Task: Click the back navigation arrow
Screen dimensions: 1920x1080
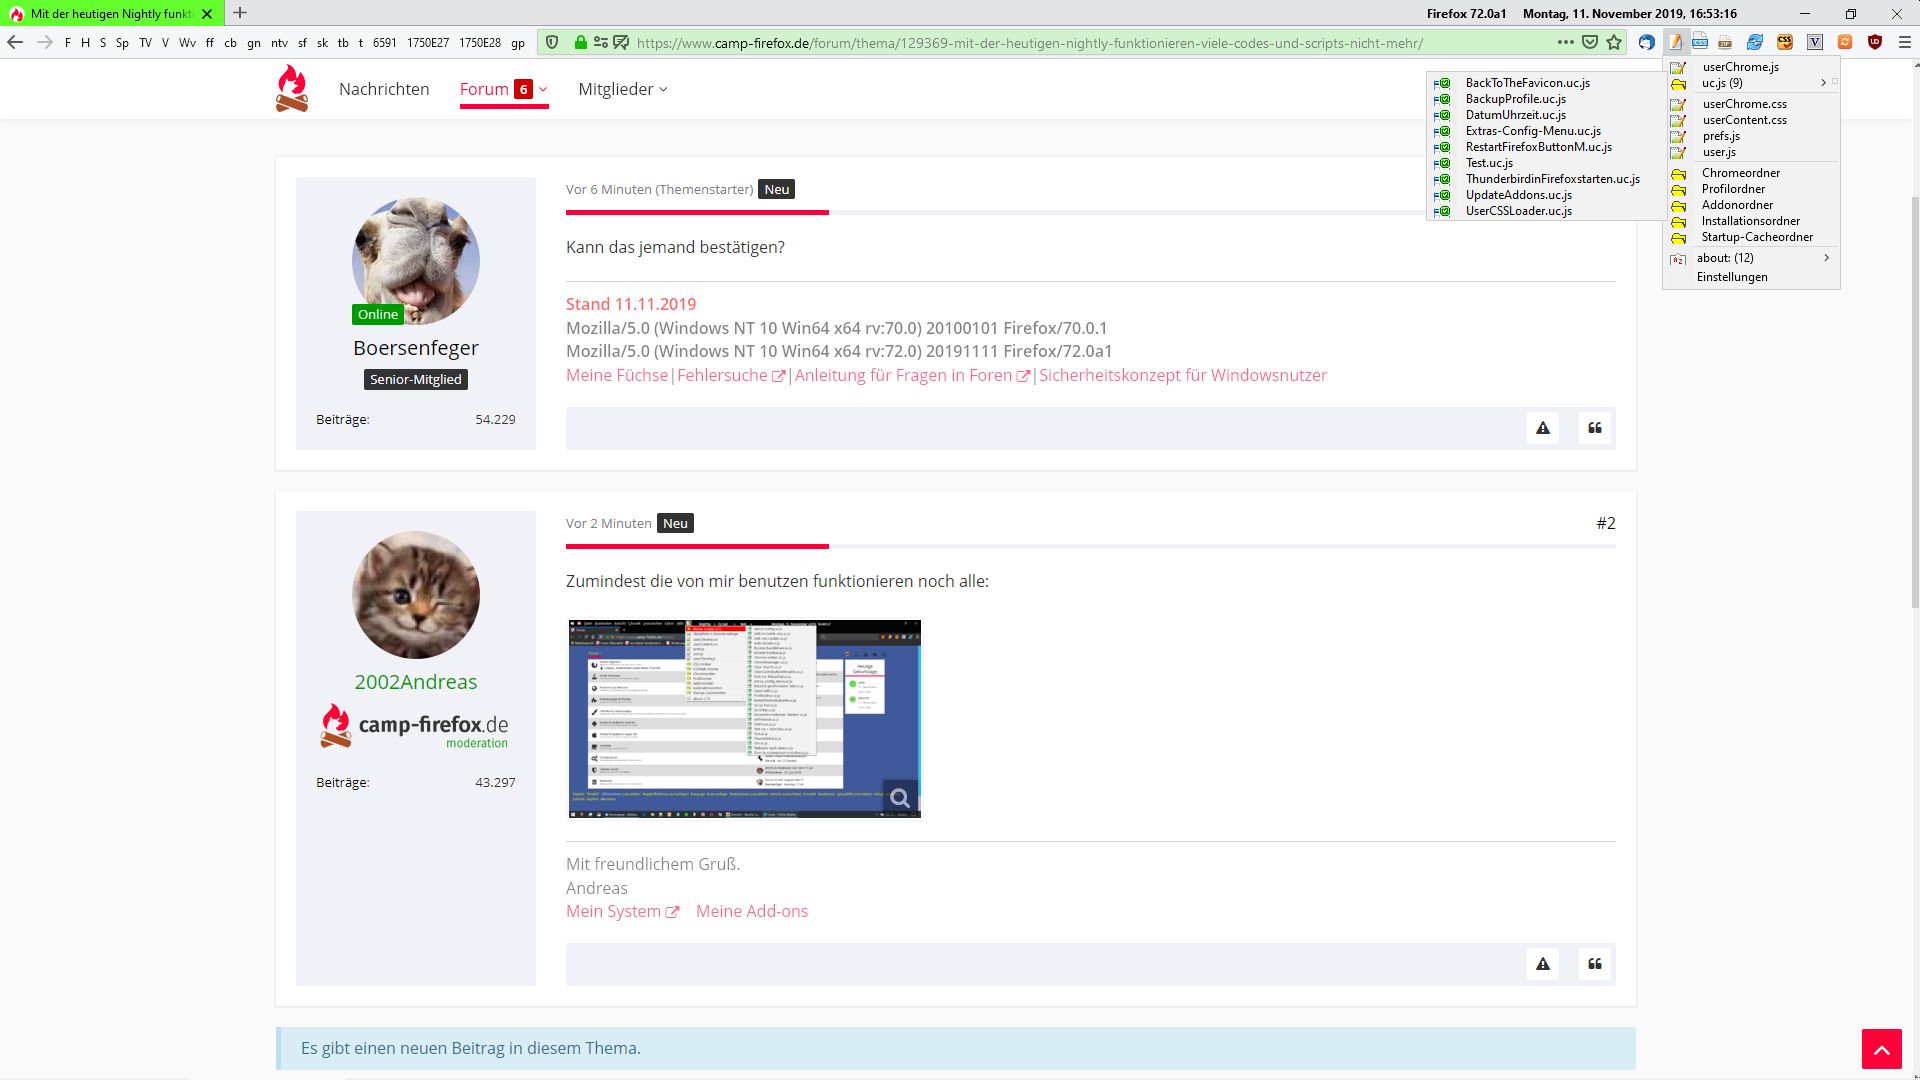Action: [x=15, y=42]
